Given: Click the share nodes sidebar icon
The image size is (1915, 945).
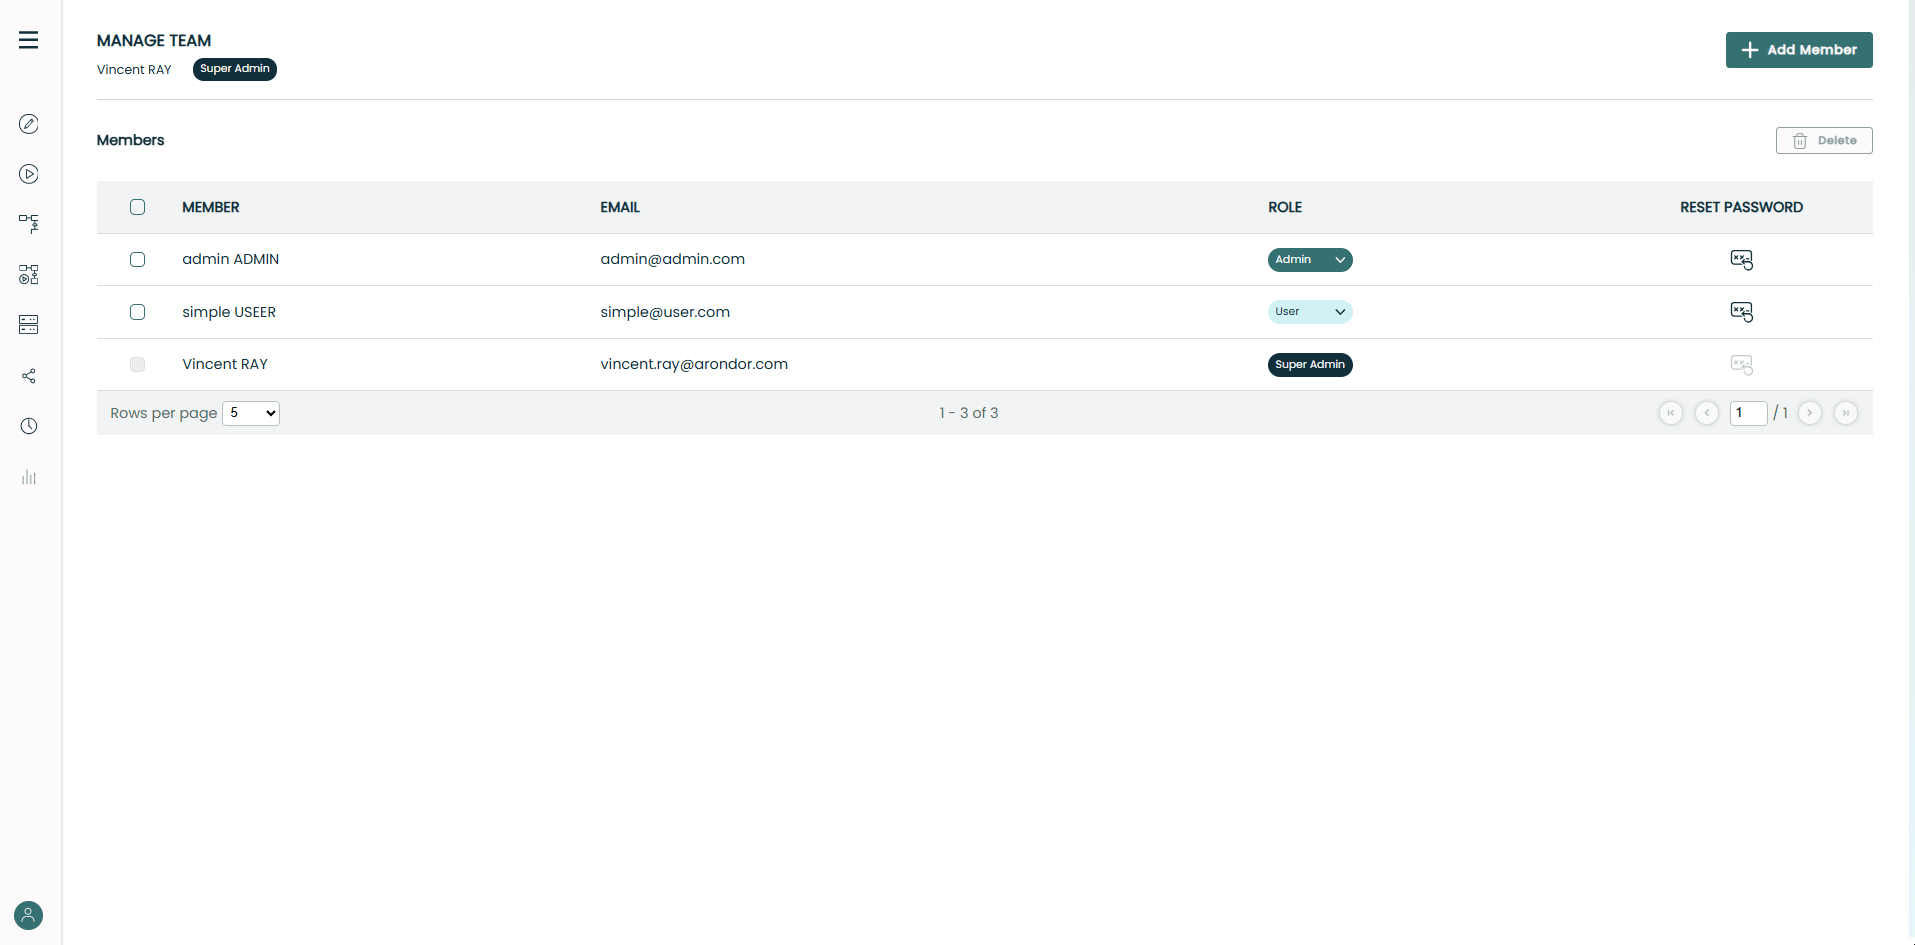Looking at the screenshot, I should tap(29, 376).
